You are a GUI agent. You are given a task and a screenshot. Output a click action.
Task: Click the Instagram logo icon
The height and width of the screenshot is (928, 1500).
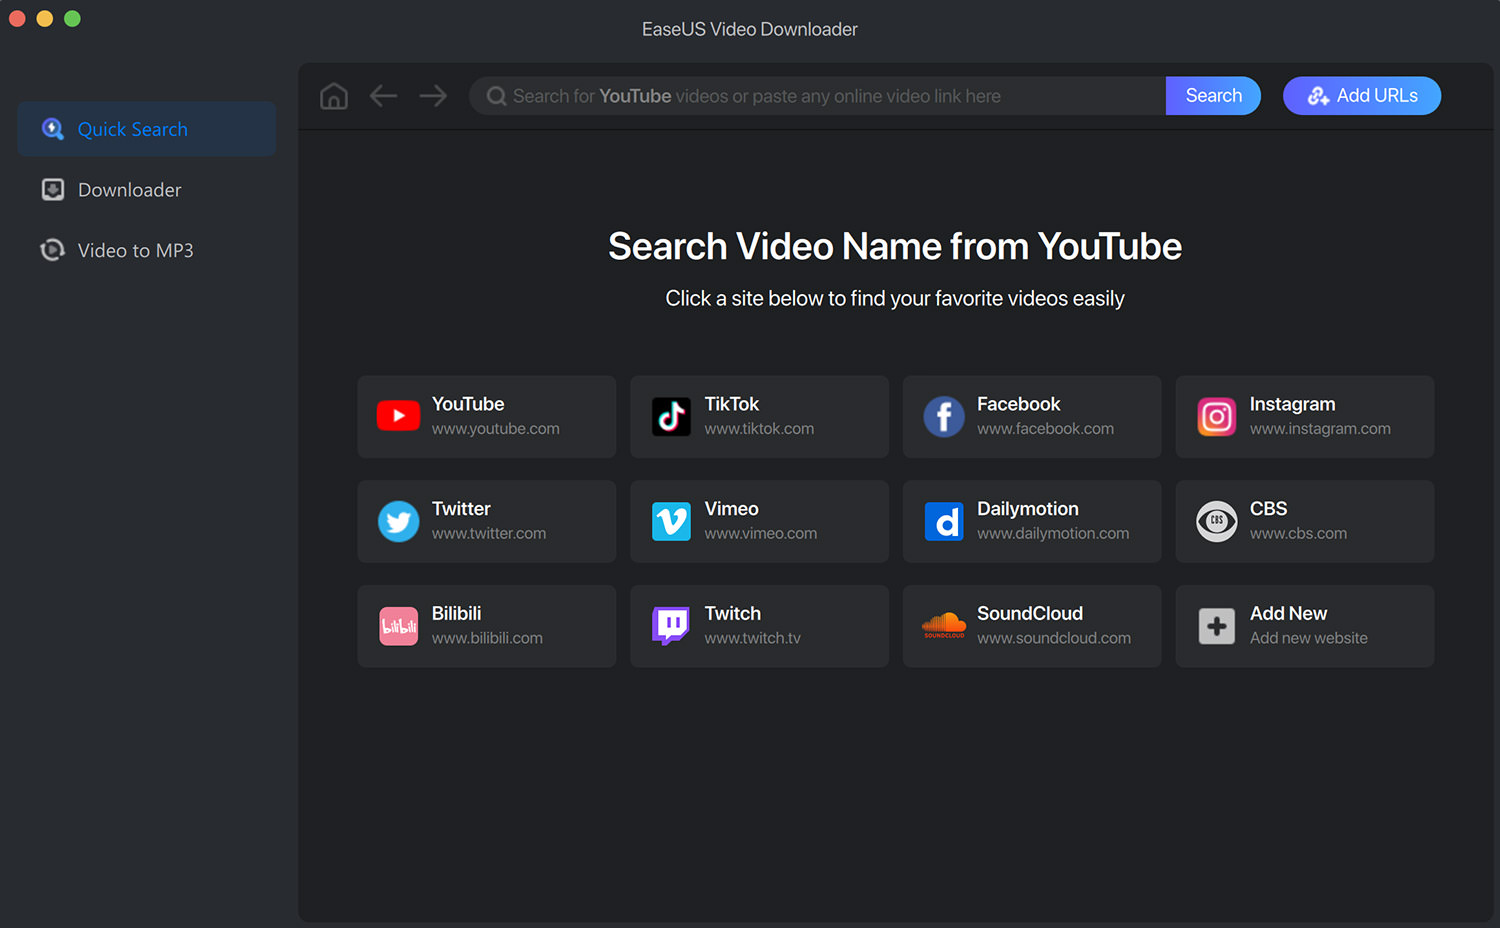point(1217,416)
